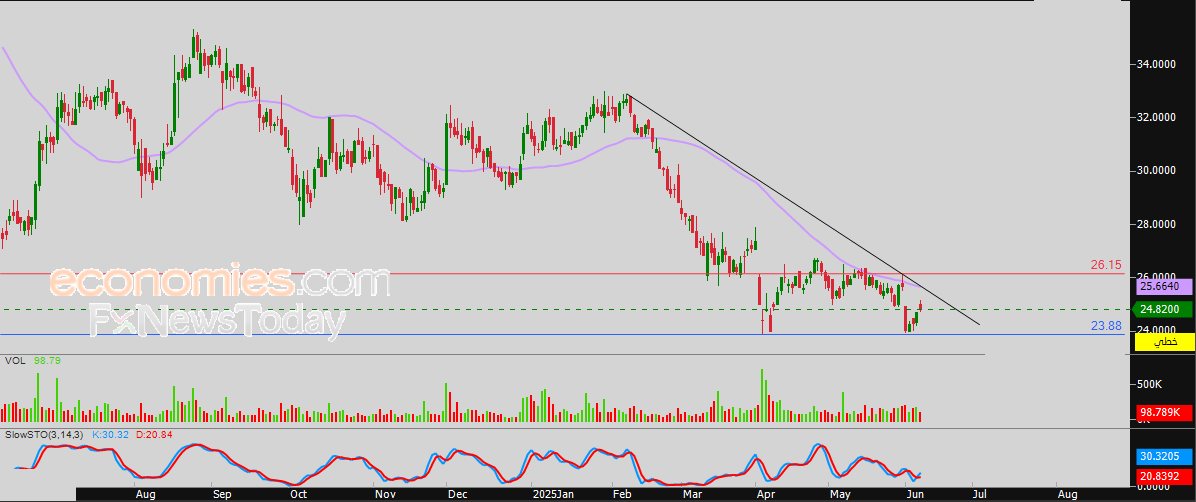Click the 32.0000 price axis label
Screen dimensions: 1196x502
1157,118
